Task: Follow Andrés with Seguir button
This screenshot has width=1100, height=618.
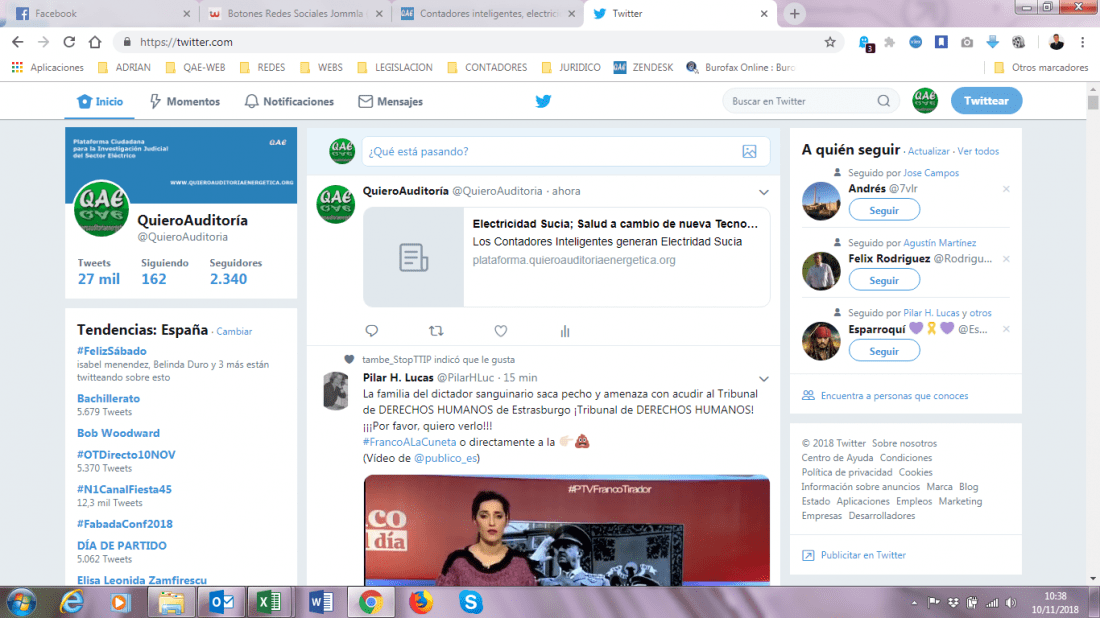Action: (x=884, y=210)
